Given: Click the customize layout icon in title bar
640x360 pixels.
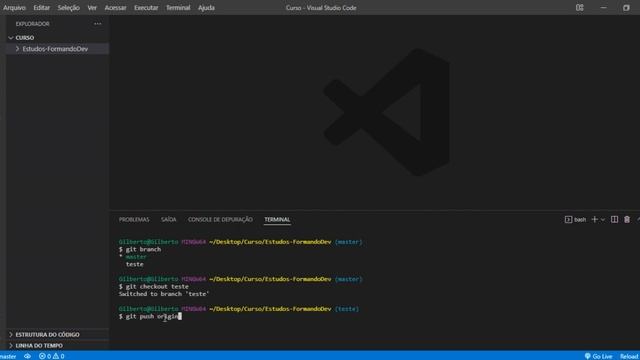Looking at the screenshot, I should click(x=580, y=8).
